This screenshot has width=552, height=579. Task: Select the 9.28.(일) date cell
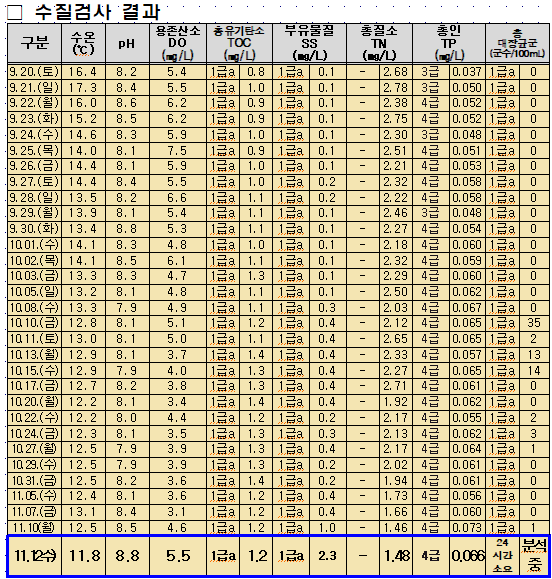pyautogui.click(x=34, y=198)
